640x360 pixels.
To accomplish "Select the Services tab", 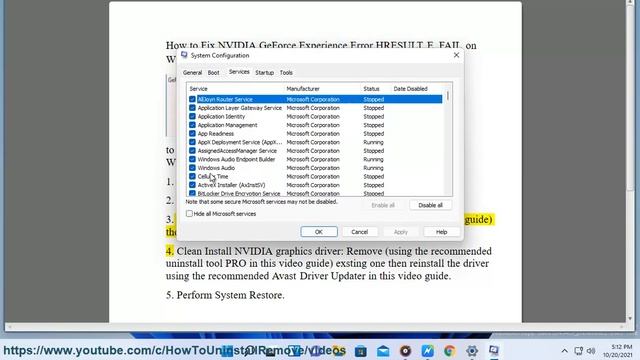I will pos(239,72).
